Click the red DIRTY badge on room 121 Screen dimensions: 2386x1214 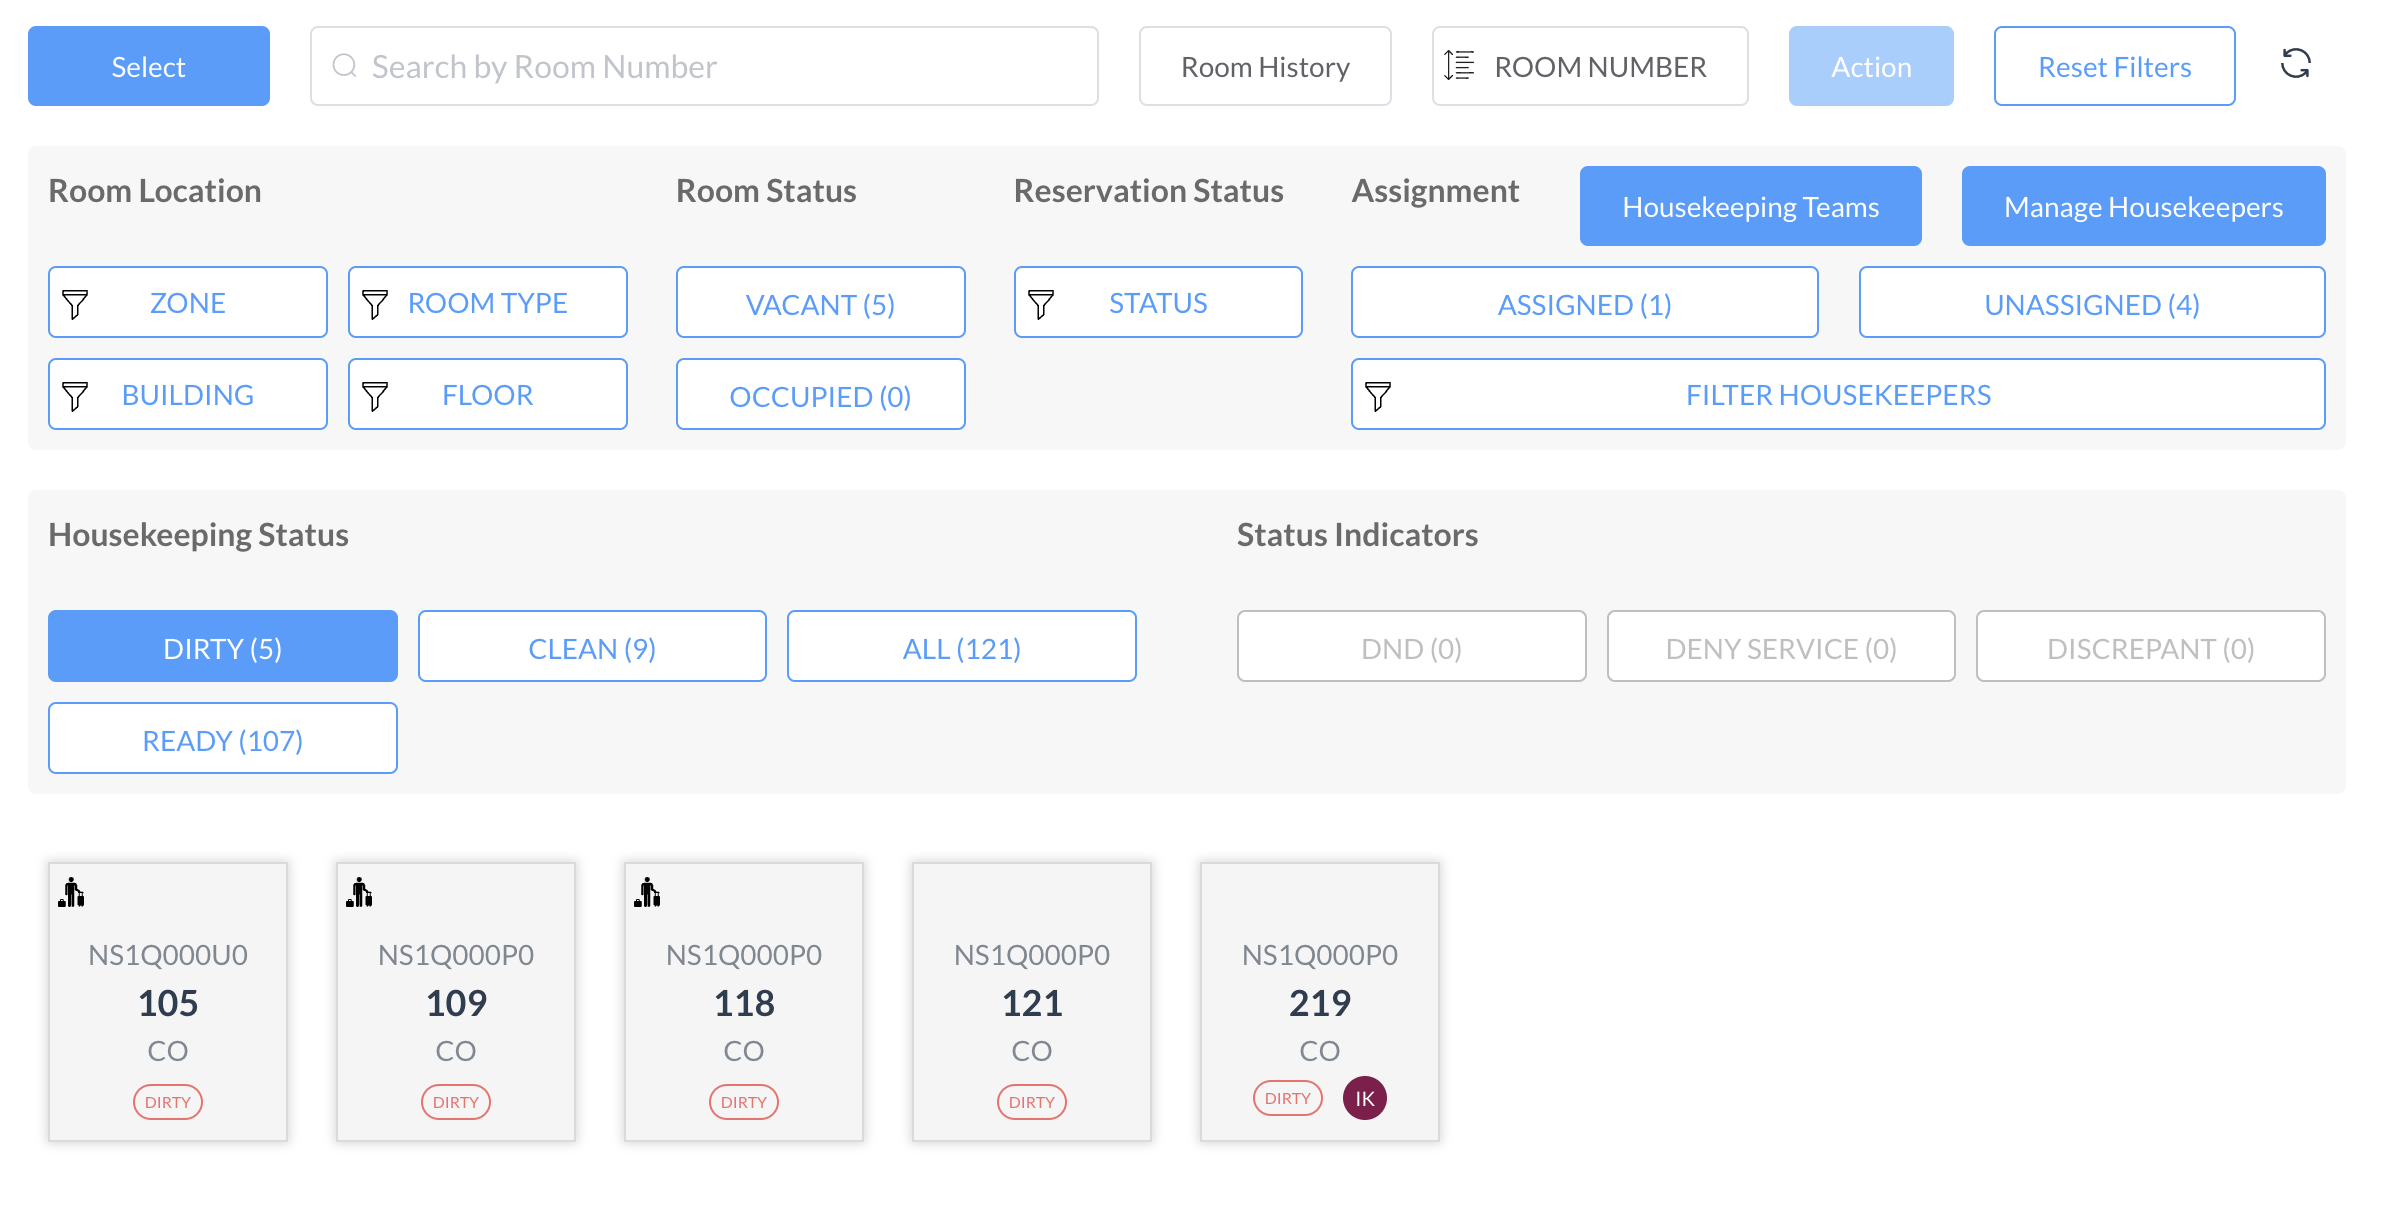click(x=1031, y=1102)
